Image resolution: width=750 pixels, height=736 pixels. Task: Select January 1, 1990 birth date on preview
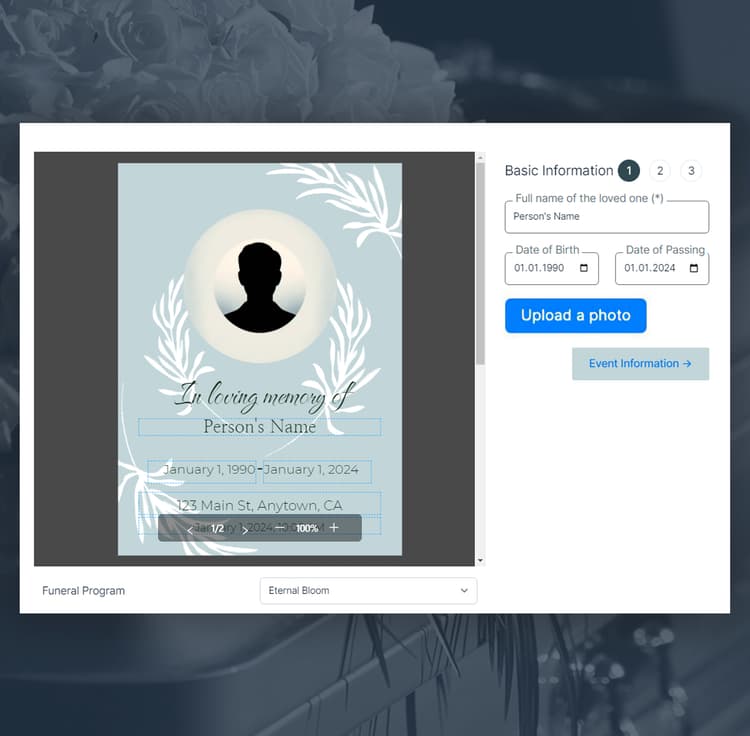[x=202, y=470]
